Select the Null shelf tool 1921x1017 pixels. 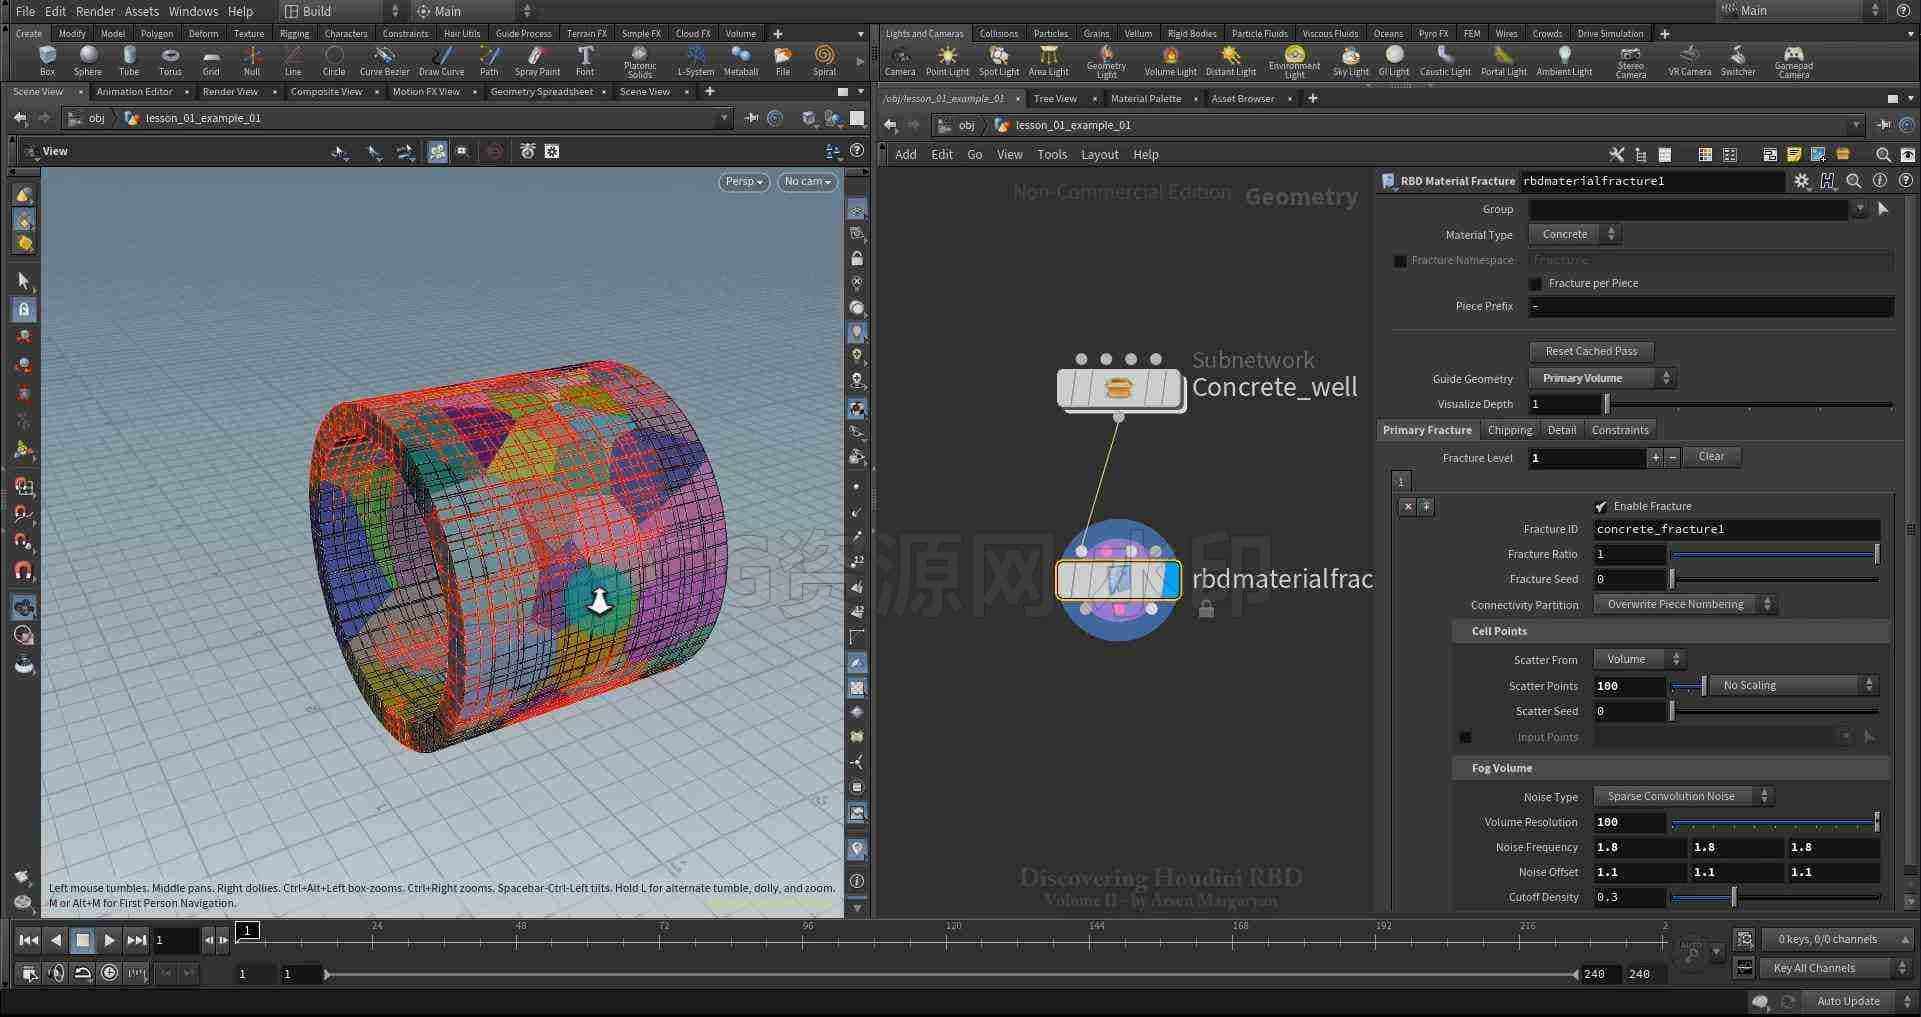point(252,60)
